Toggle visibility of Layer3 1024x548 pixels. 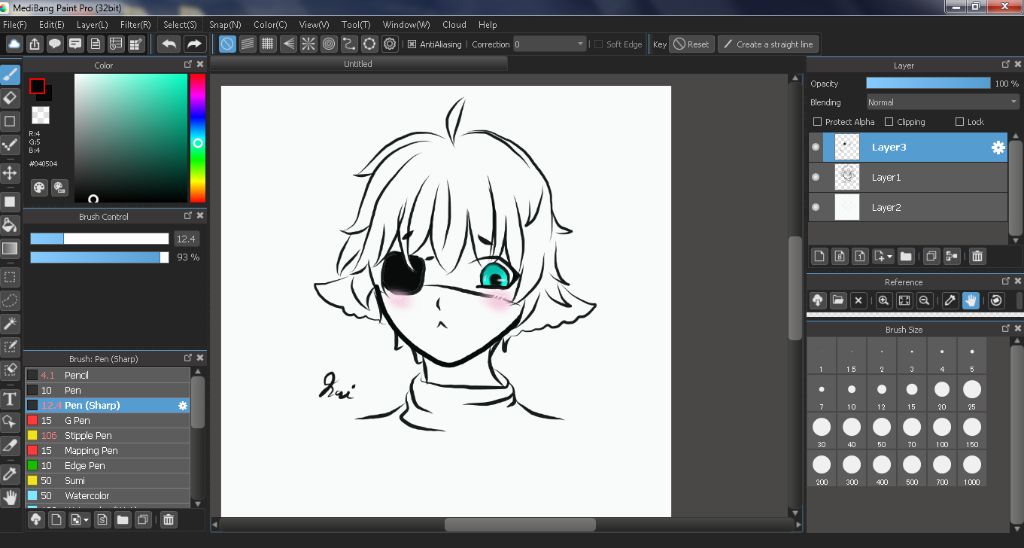pyautogui.click(x=816, y=148)
